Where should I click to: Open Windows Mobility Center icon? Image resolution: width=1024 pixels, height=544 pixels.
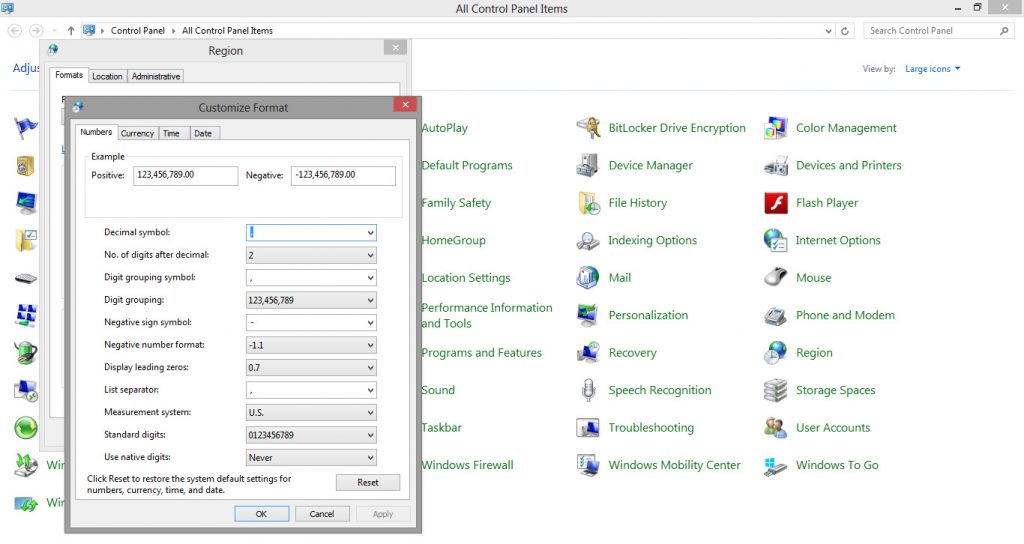tap(588, 465)
